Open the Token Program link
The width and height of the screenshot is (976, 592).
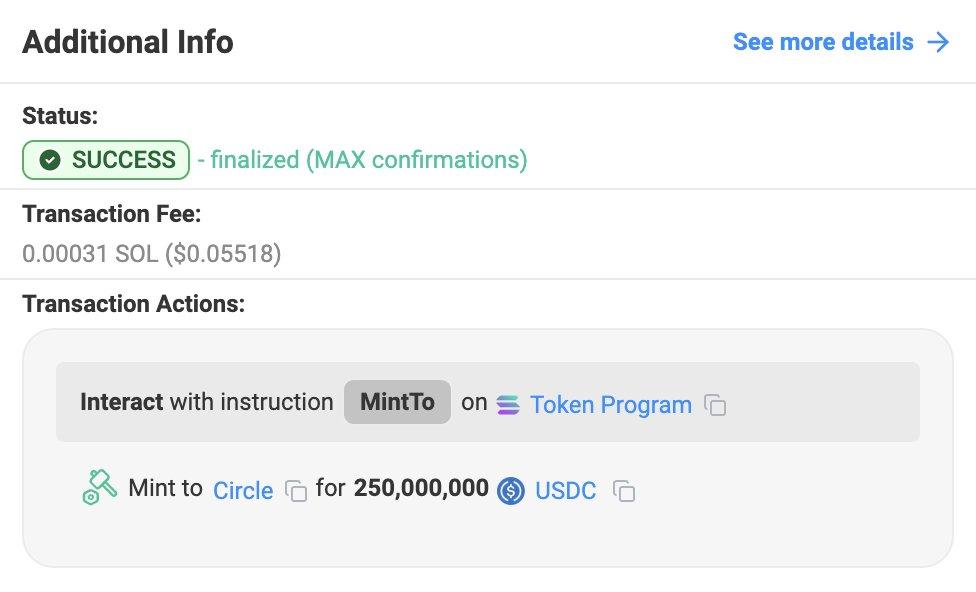tap(611, 405)
